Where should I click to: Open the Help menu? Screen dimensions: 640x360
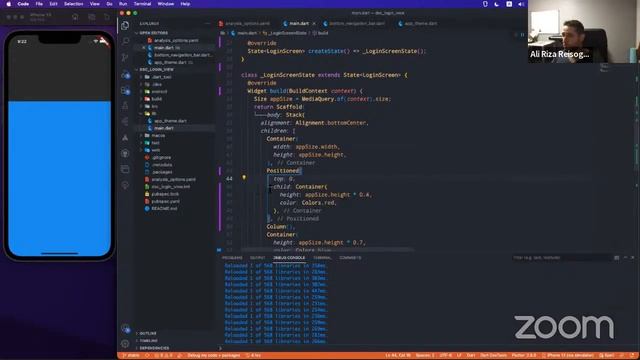(x=185, y=4)
